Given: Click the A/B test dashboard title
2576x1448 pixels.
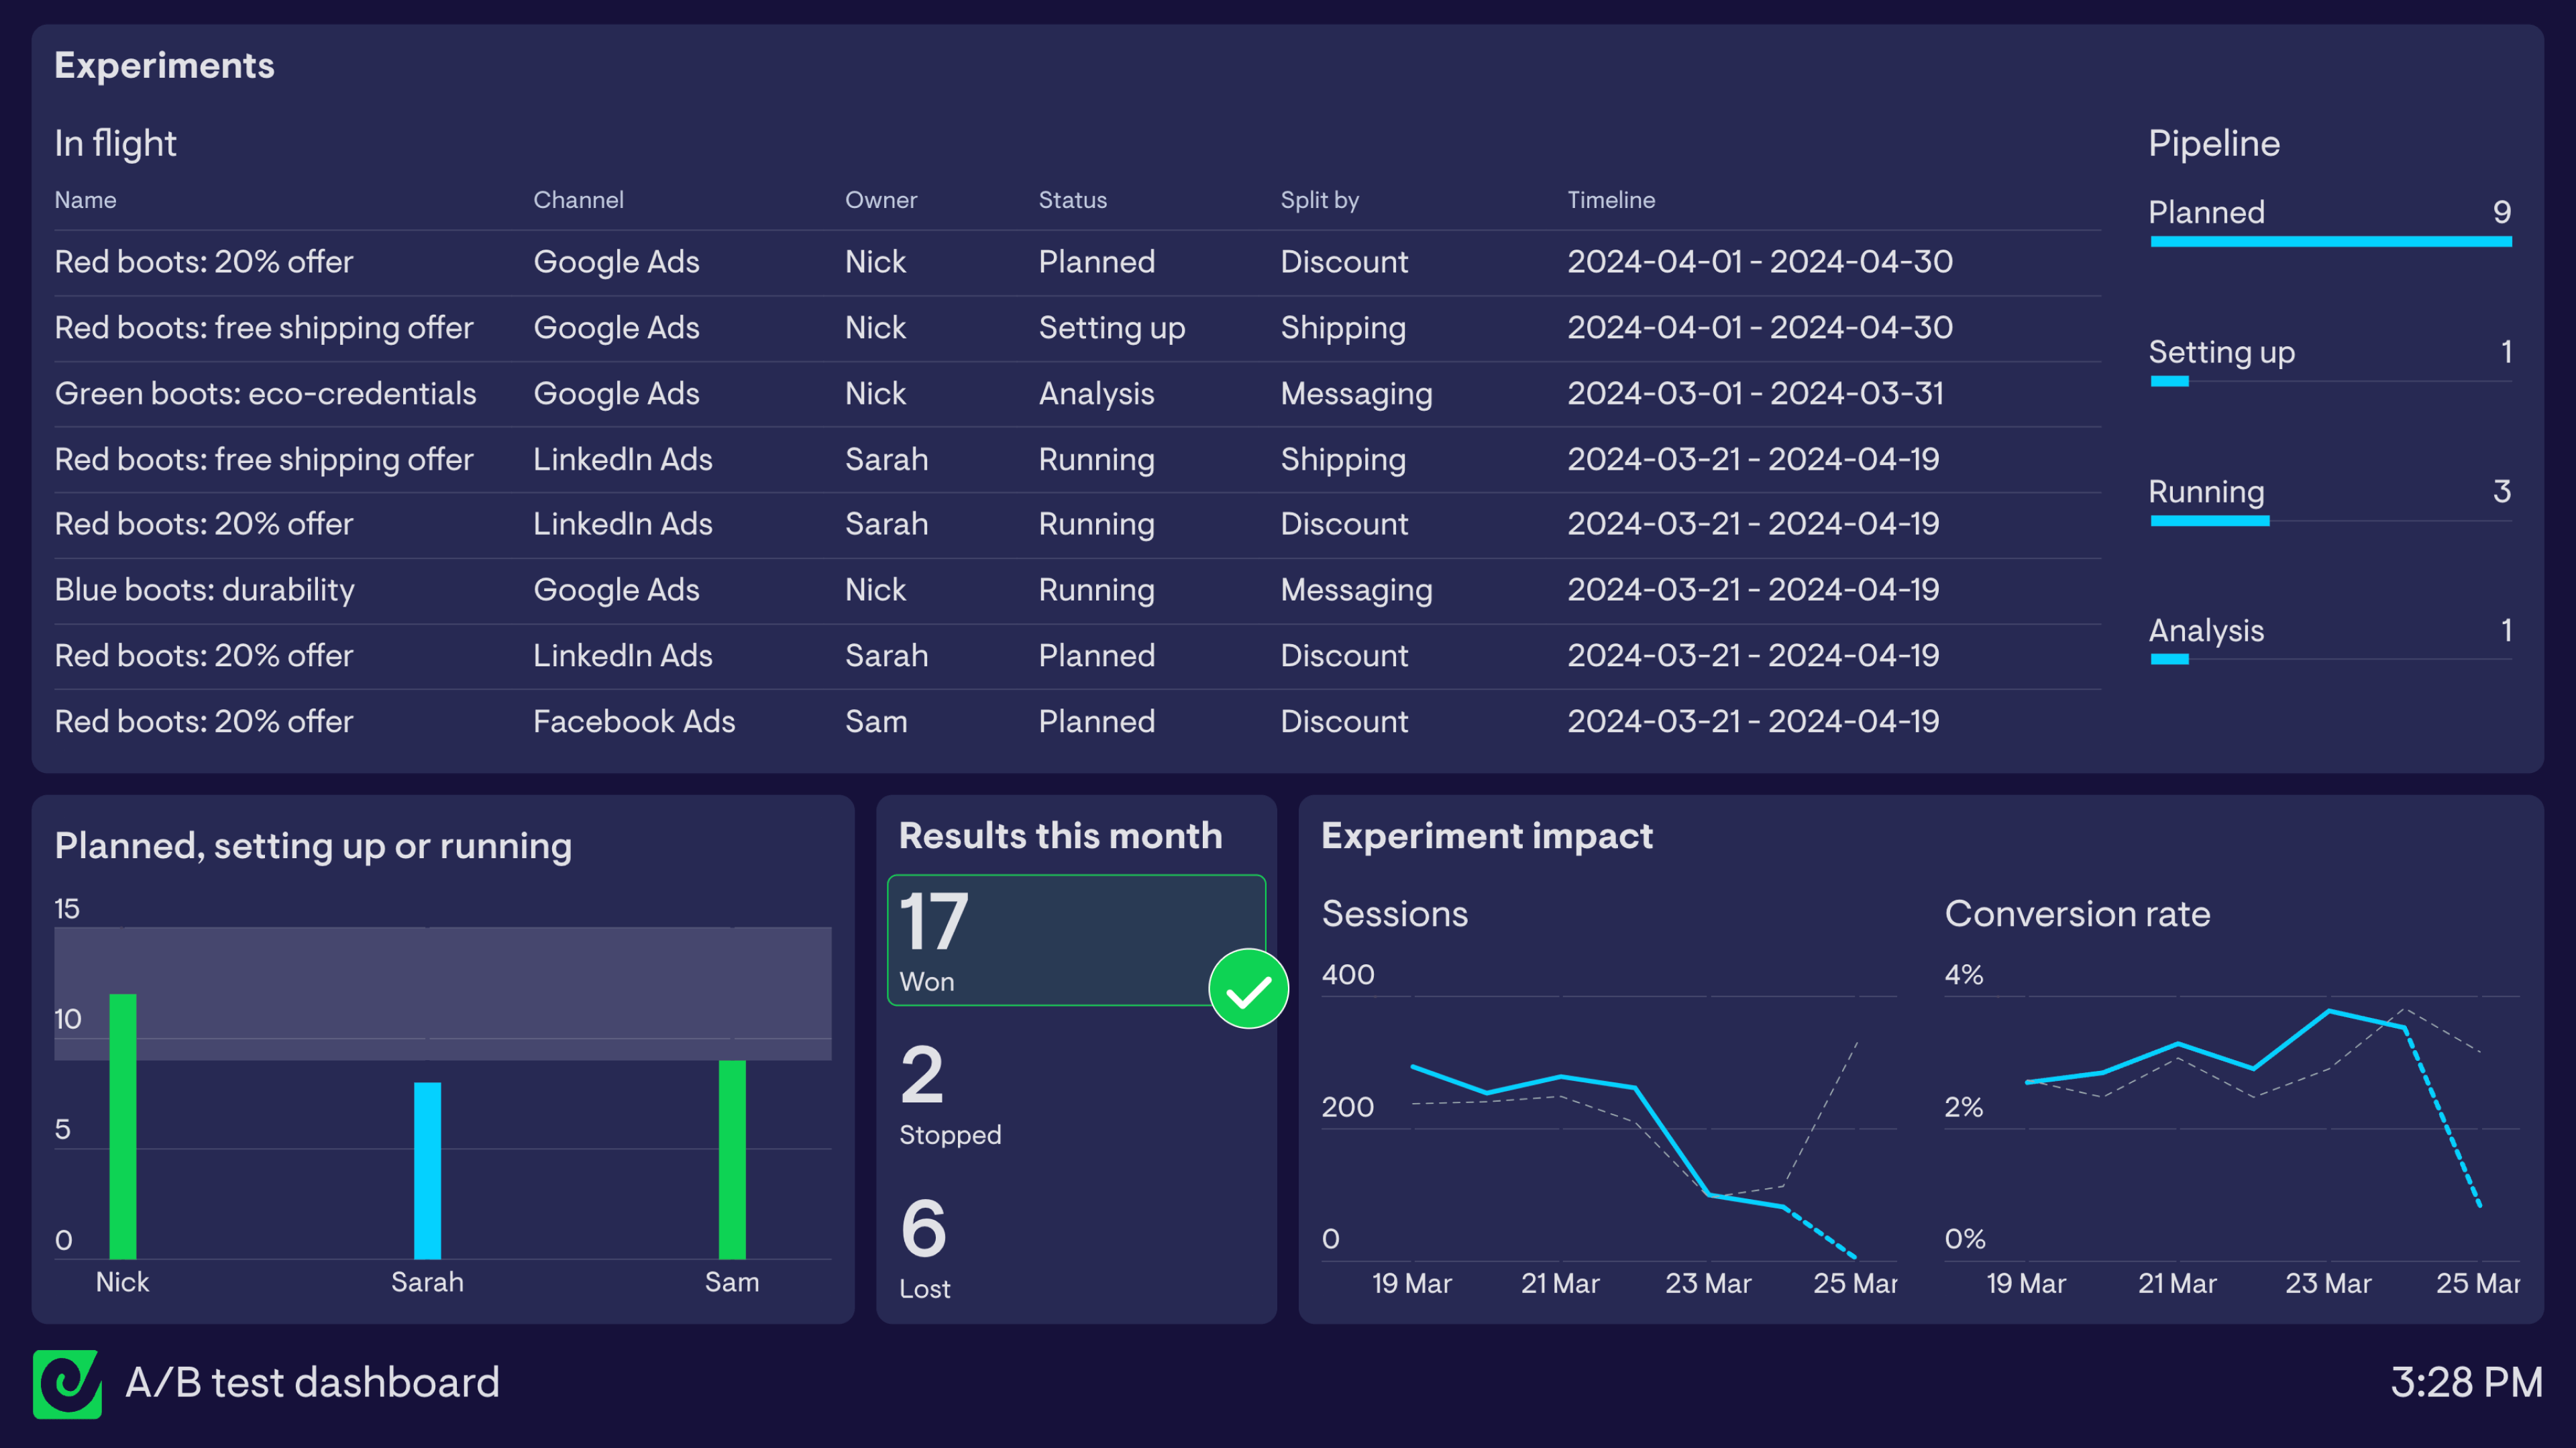Looking at the screenshot, I should coord(312,1384).
